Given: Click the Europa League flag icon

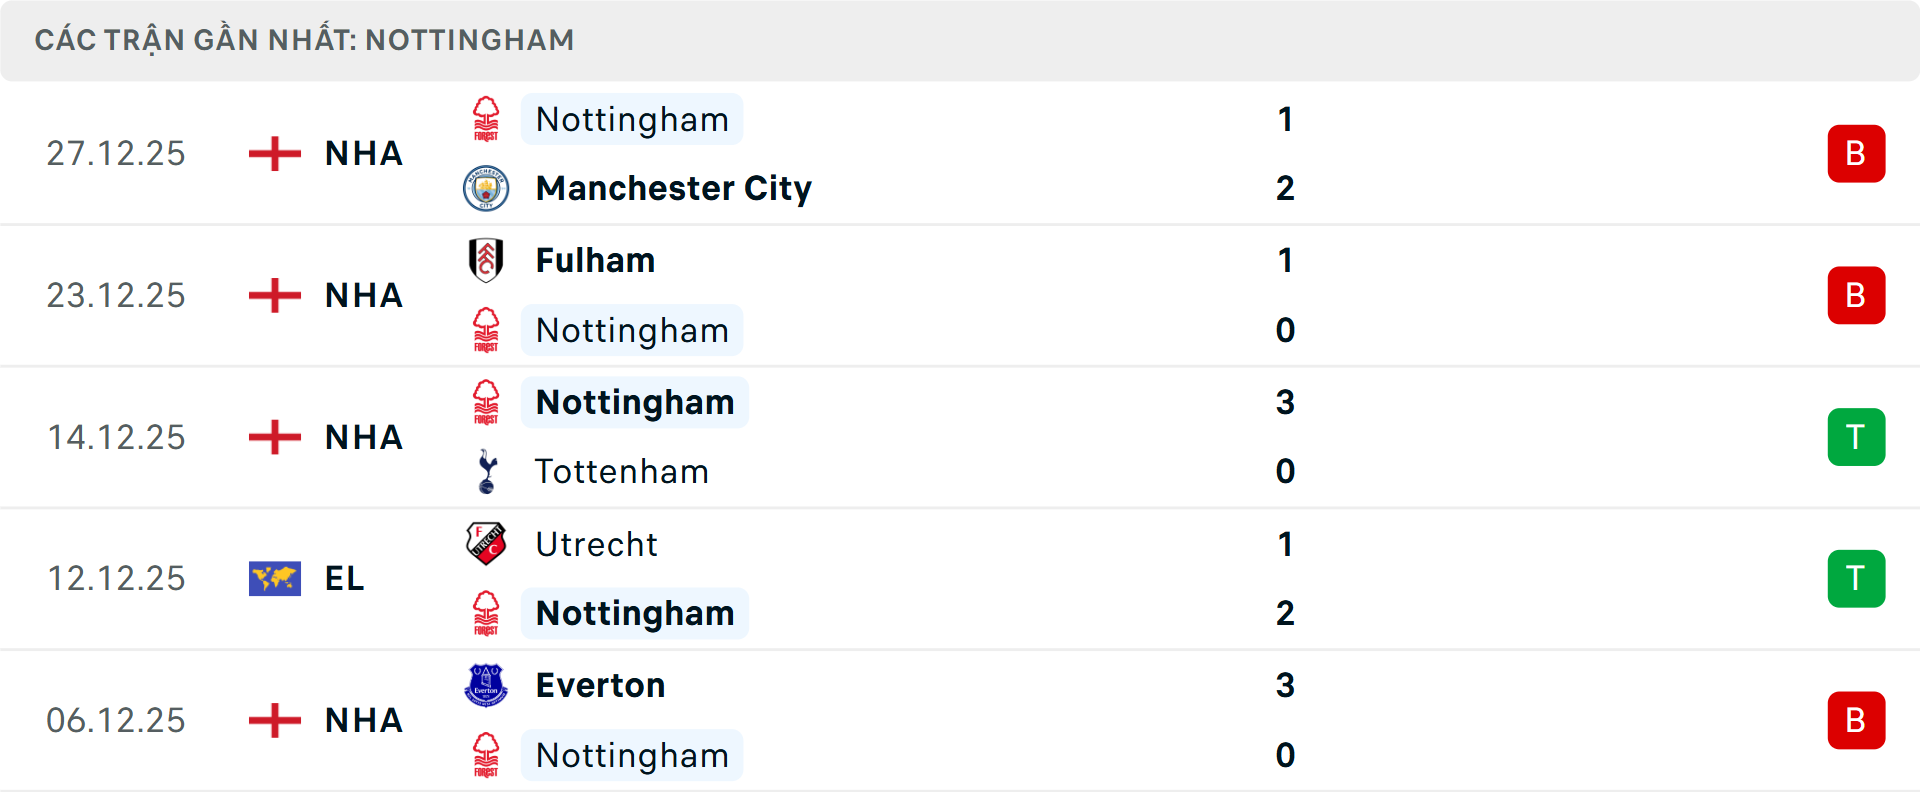Looking at the screenshot, I should click(x=274, y=578).
